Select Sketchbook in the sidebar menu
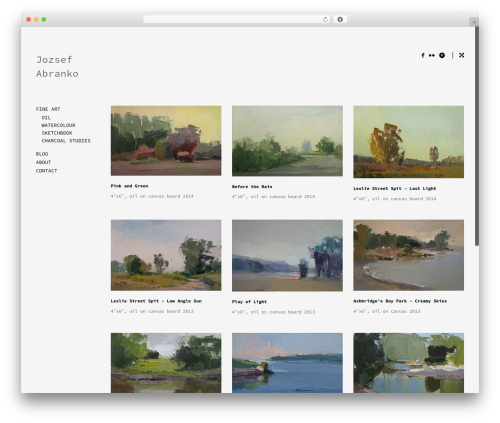This screenshot has width=500, height=423. (57, 133)
